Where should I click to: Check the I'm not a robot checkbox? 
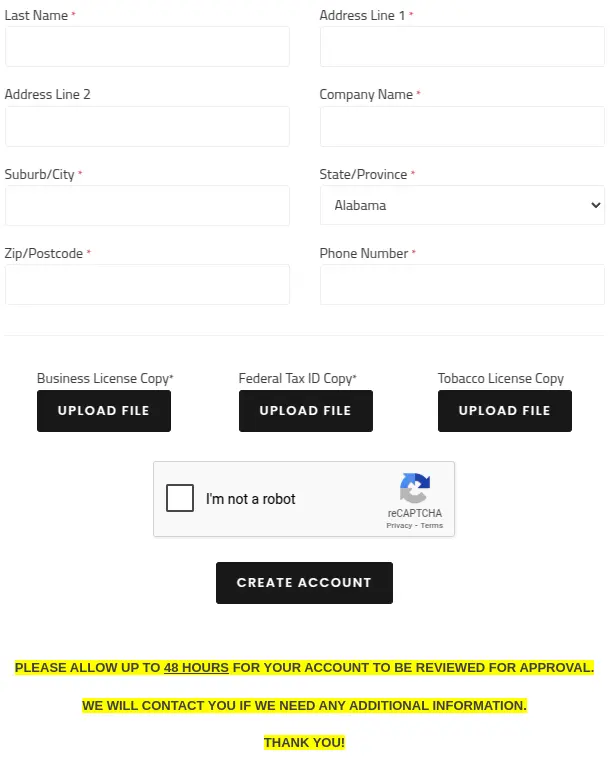click(x=180, y=498)
